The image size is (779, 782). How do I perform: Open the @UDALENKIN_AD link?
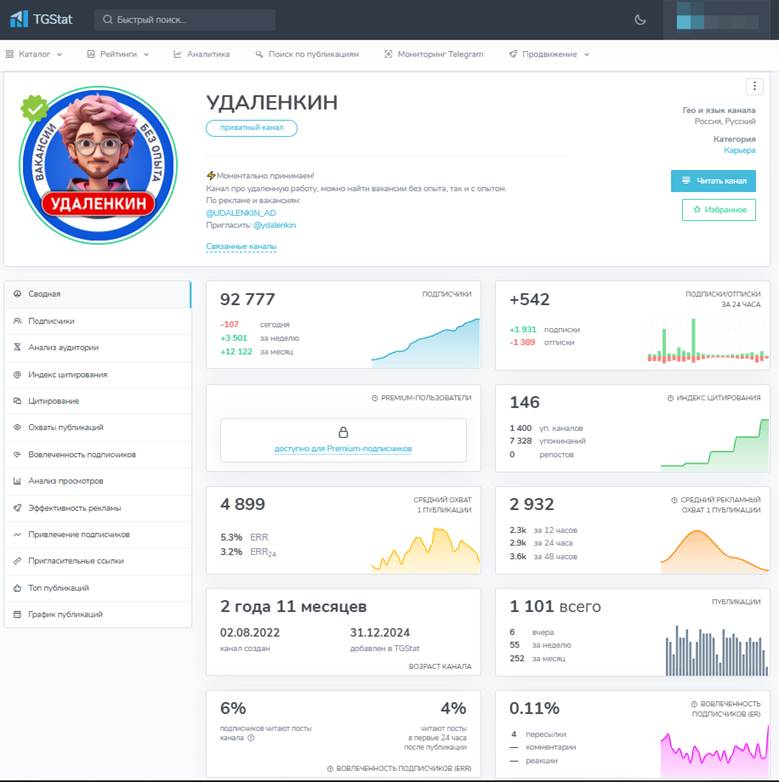(240, 213)
